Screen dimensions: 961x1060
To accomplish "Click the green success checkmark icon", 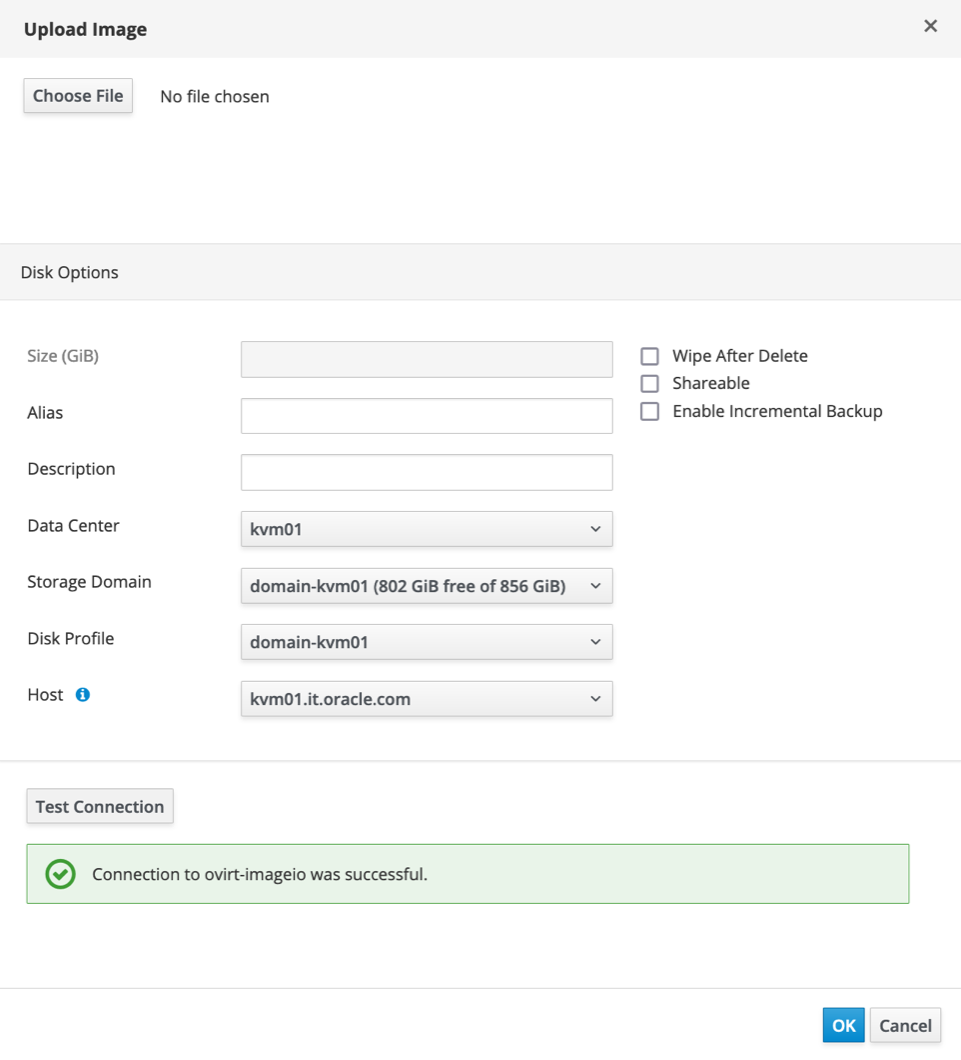I will pos(61,874).
